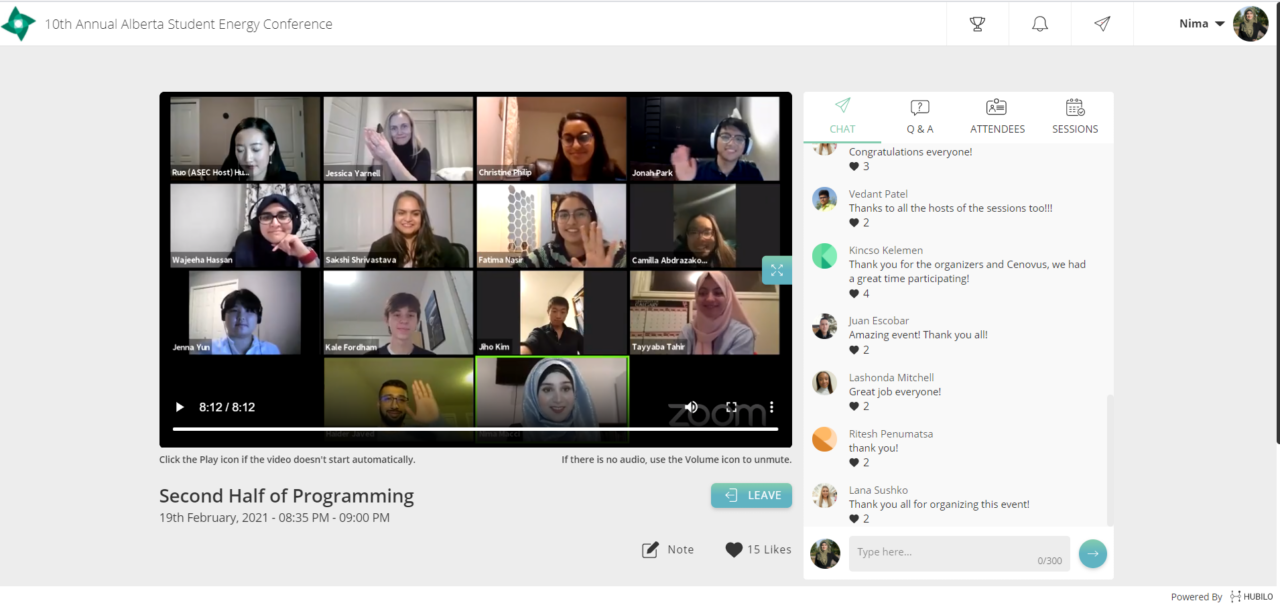The width and height of the screenshot is (1280, 605).
Task: Click the conference logo in the header
Action: click(x=18, y=24)
